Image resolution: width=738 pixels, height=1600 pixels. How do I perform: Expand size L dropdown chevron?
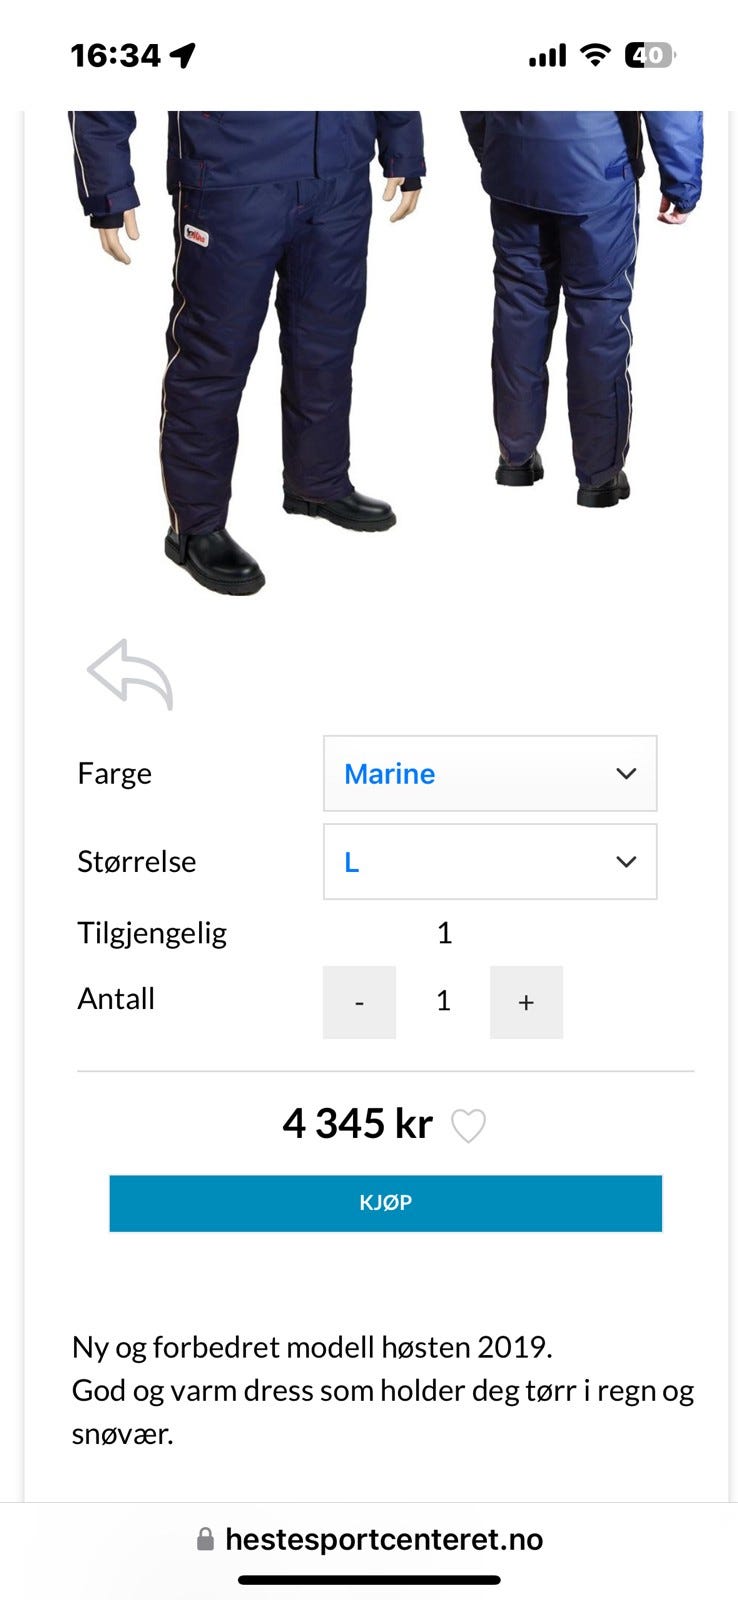tap(626, 861)
